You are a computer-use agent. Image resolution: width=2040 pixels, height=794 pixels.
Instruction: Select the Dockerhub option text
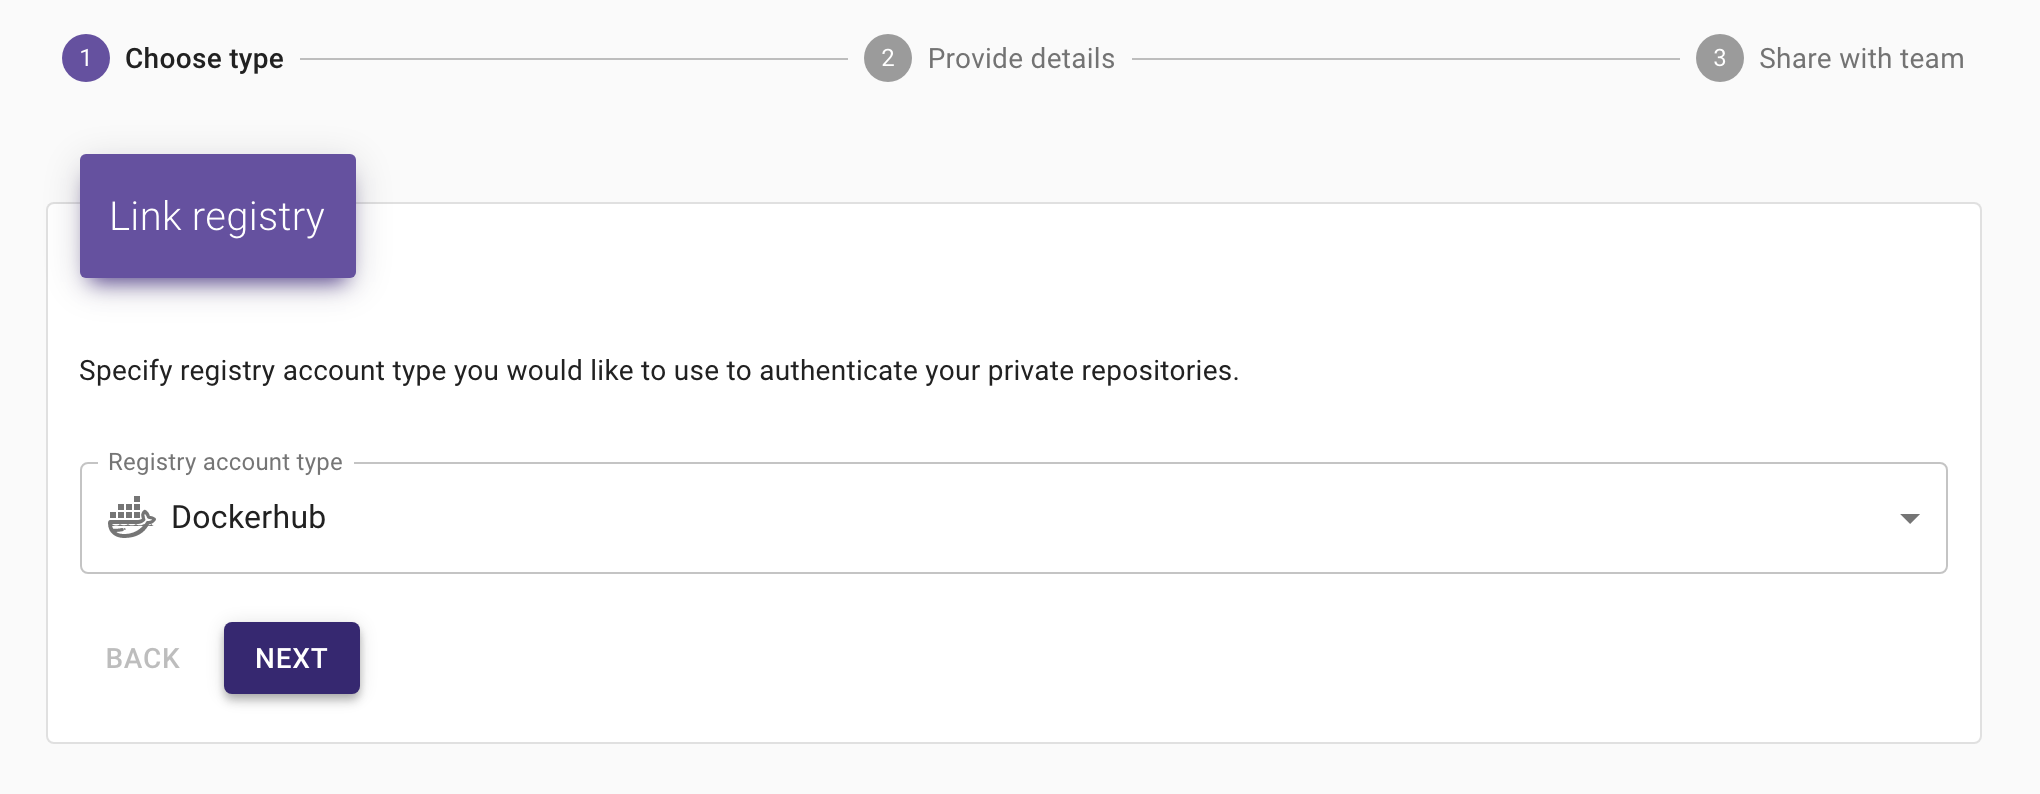pyautogui.click(x=249, y=517)
